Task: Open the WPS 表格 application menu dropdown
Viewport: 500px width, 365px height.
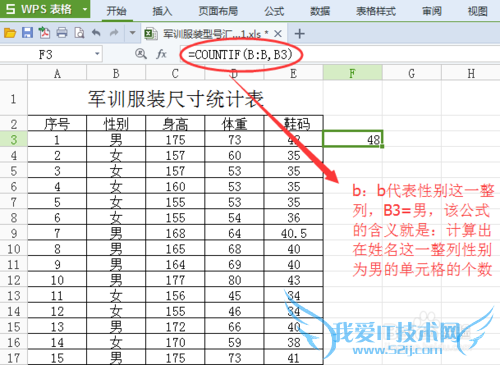Action: pyautogui.click(x=85, y=9)
